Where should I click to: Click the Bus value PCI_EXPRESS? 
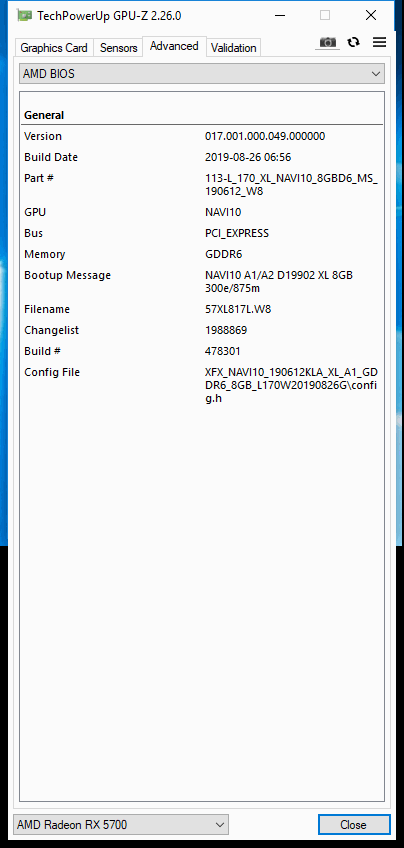[237, 233]
